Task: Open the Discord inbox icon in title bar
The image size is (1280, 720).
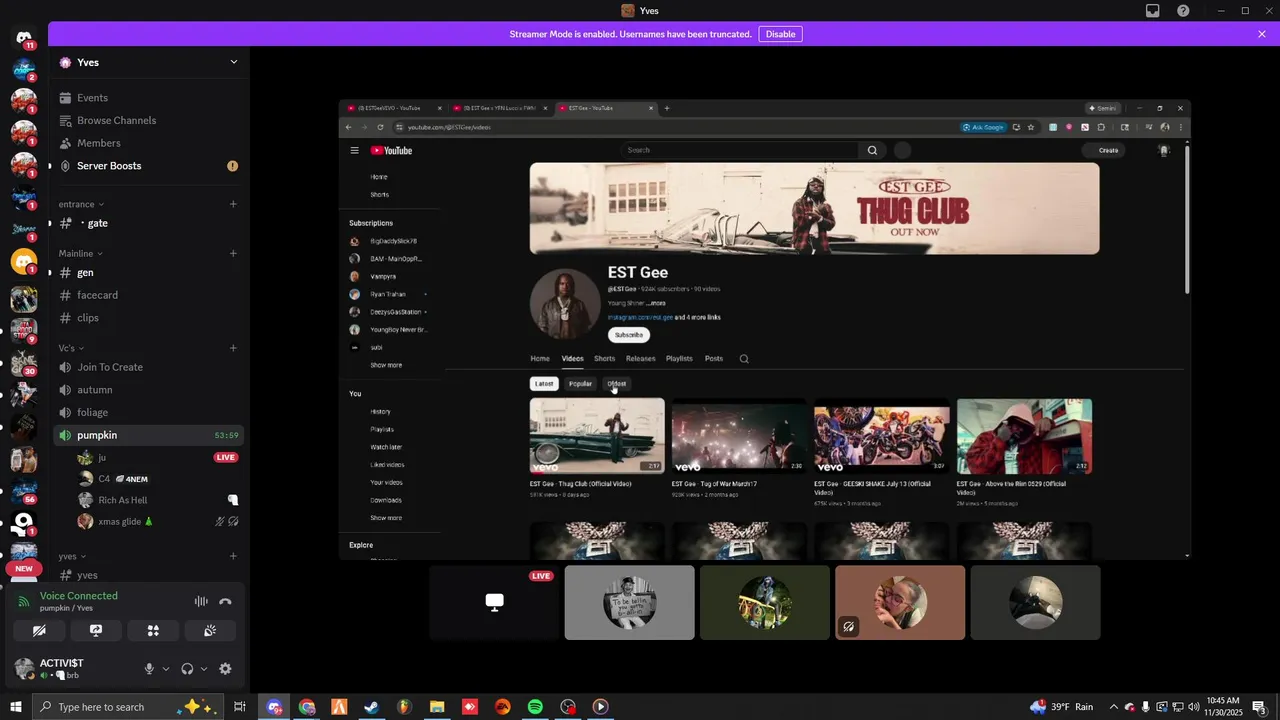Action: pyautogui.click(x=1153, y=11)
